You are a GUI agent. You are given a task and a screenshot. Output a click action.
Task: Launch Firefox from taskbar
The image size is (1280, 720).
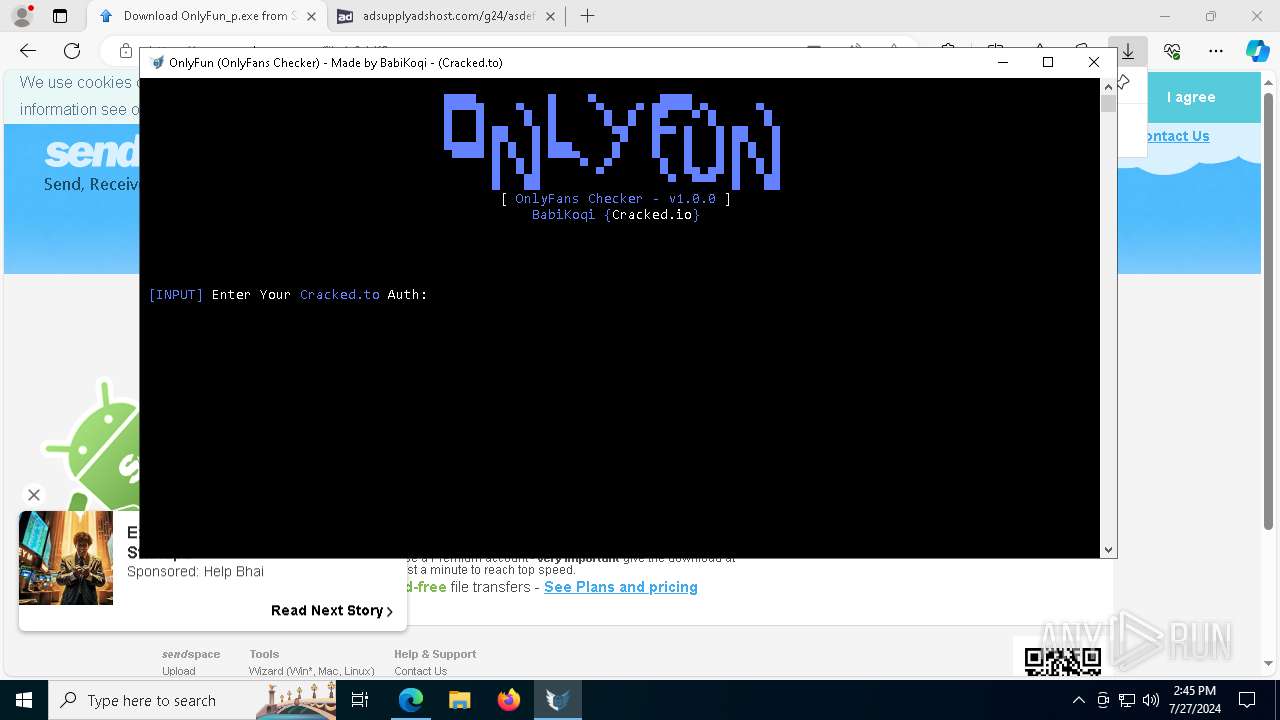pyautogui.click(x=508, y=700)
